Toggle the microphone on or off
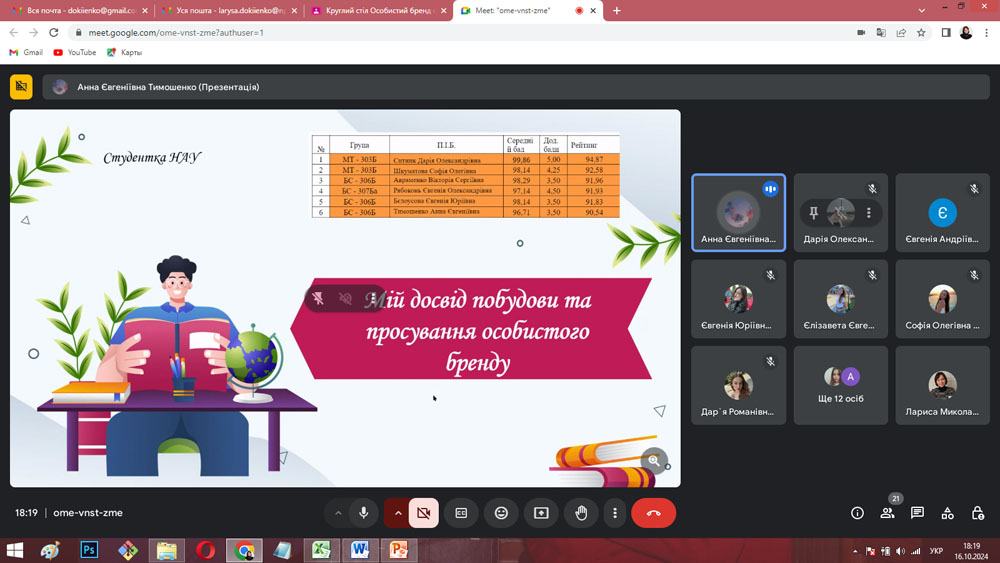Viewport: 1000px width, 563px height. point(364,513)
